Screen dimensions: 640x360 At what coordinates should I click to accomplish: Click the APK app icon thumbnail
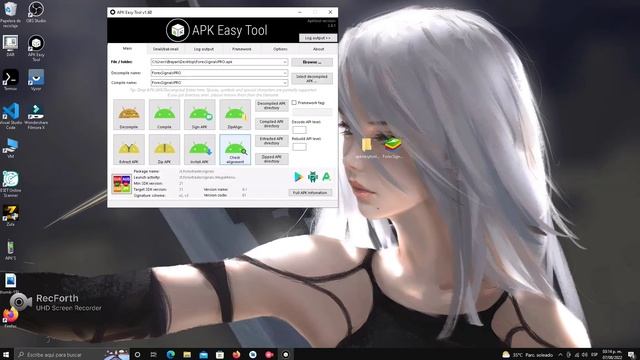tap(121, 184)
